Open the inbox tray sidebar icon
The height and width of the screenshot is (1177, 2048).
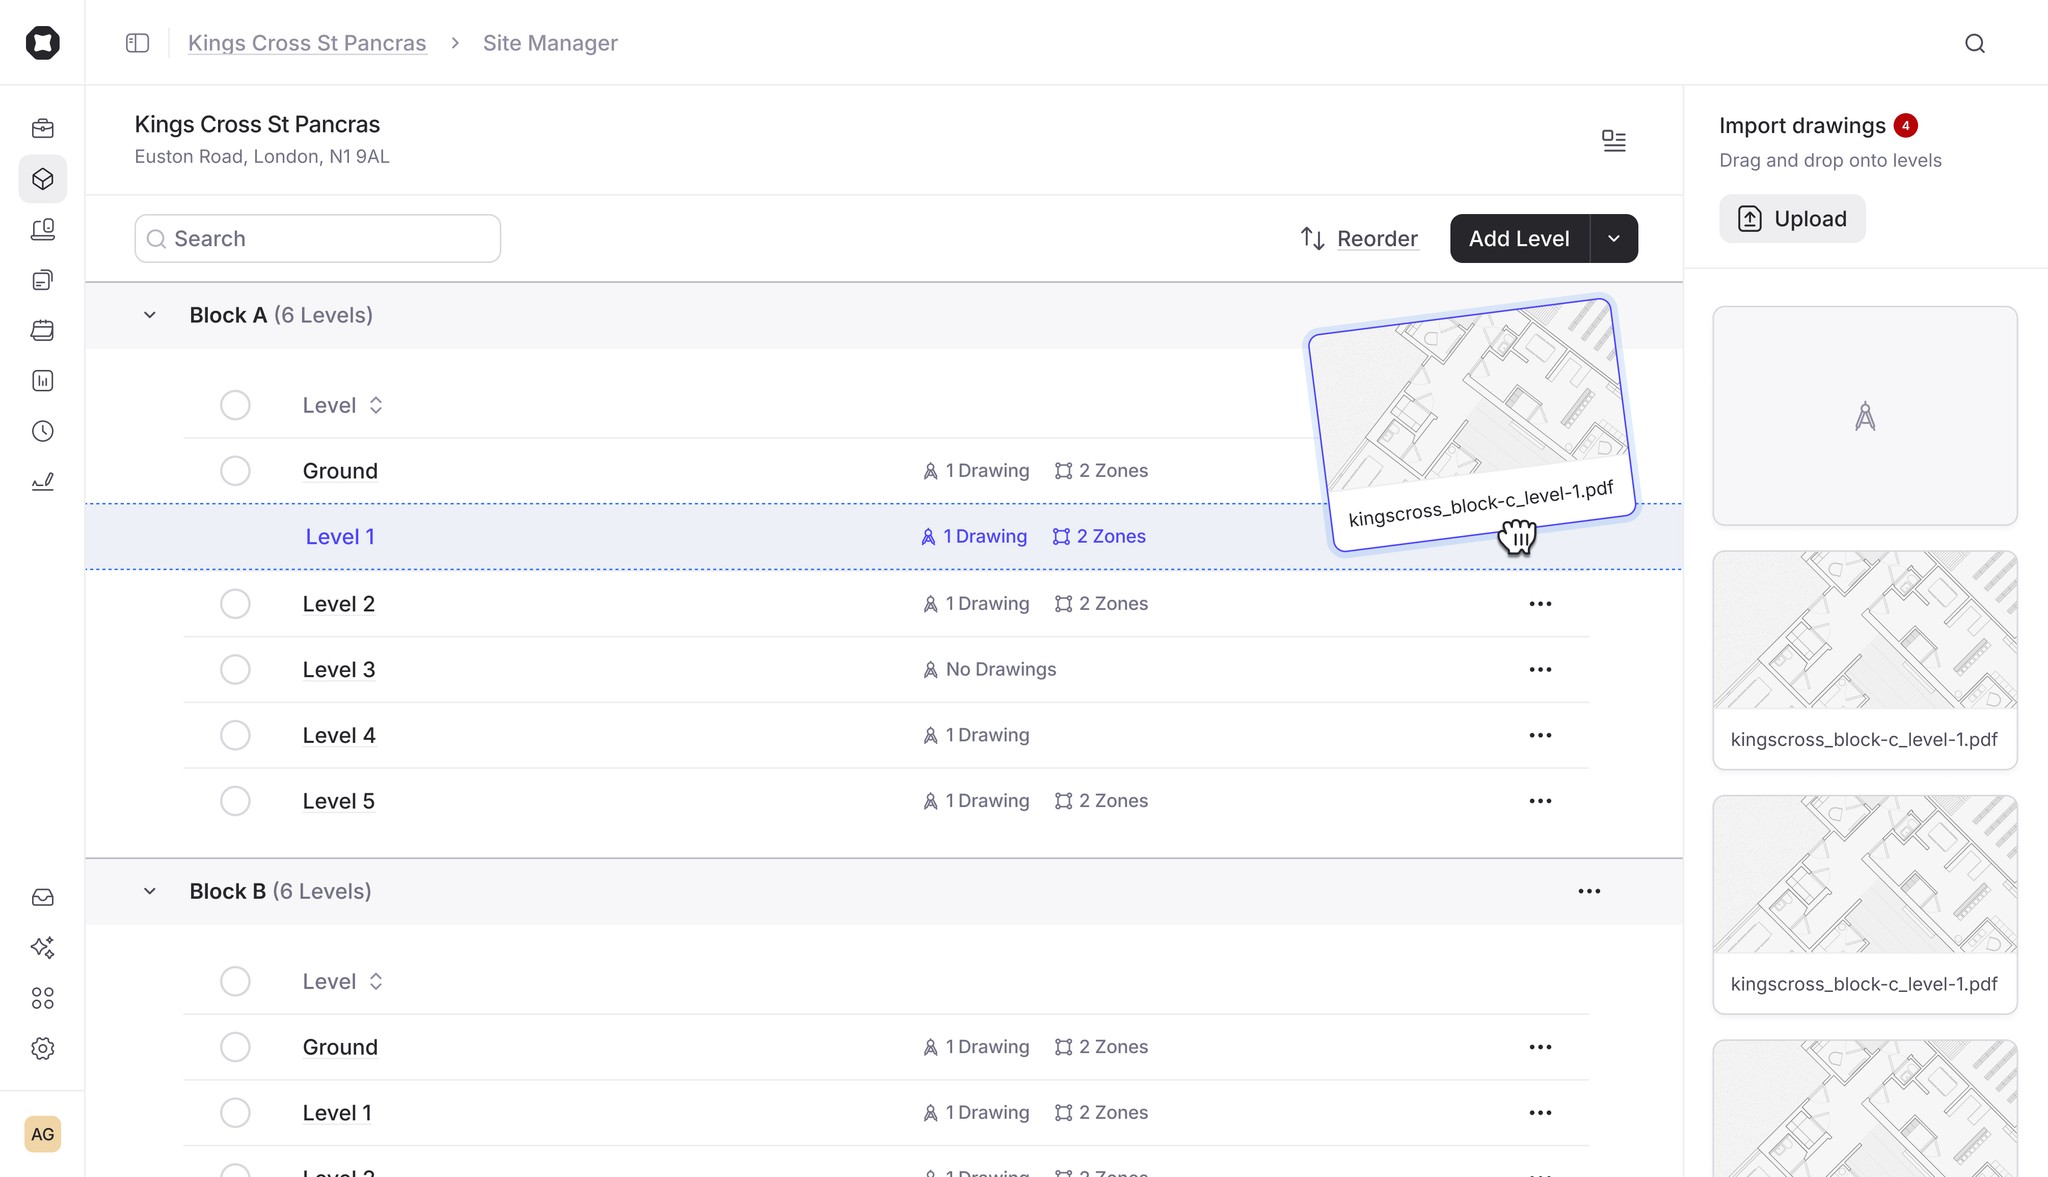pyautogui.click(x=42, y=897)
